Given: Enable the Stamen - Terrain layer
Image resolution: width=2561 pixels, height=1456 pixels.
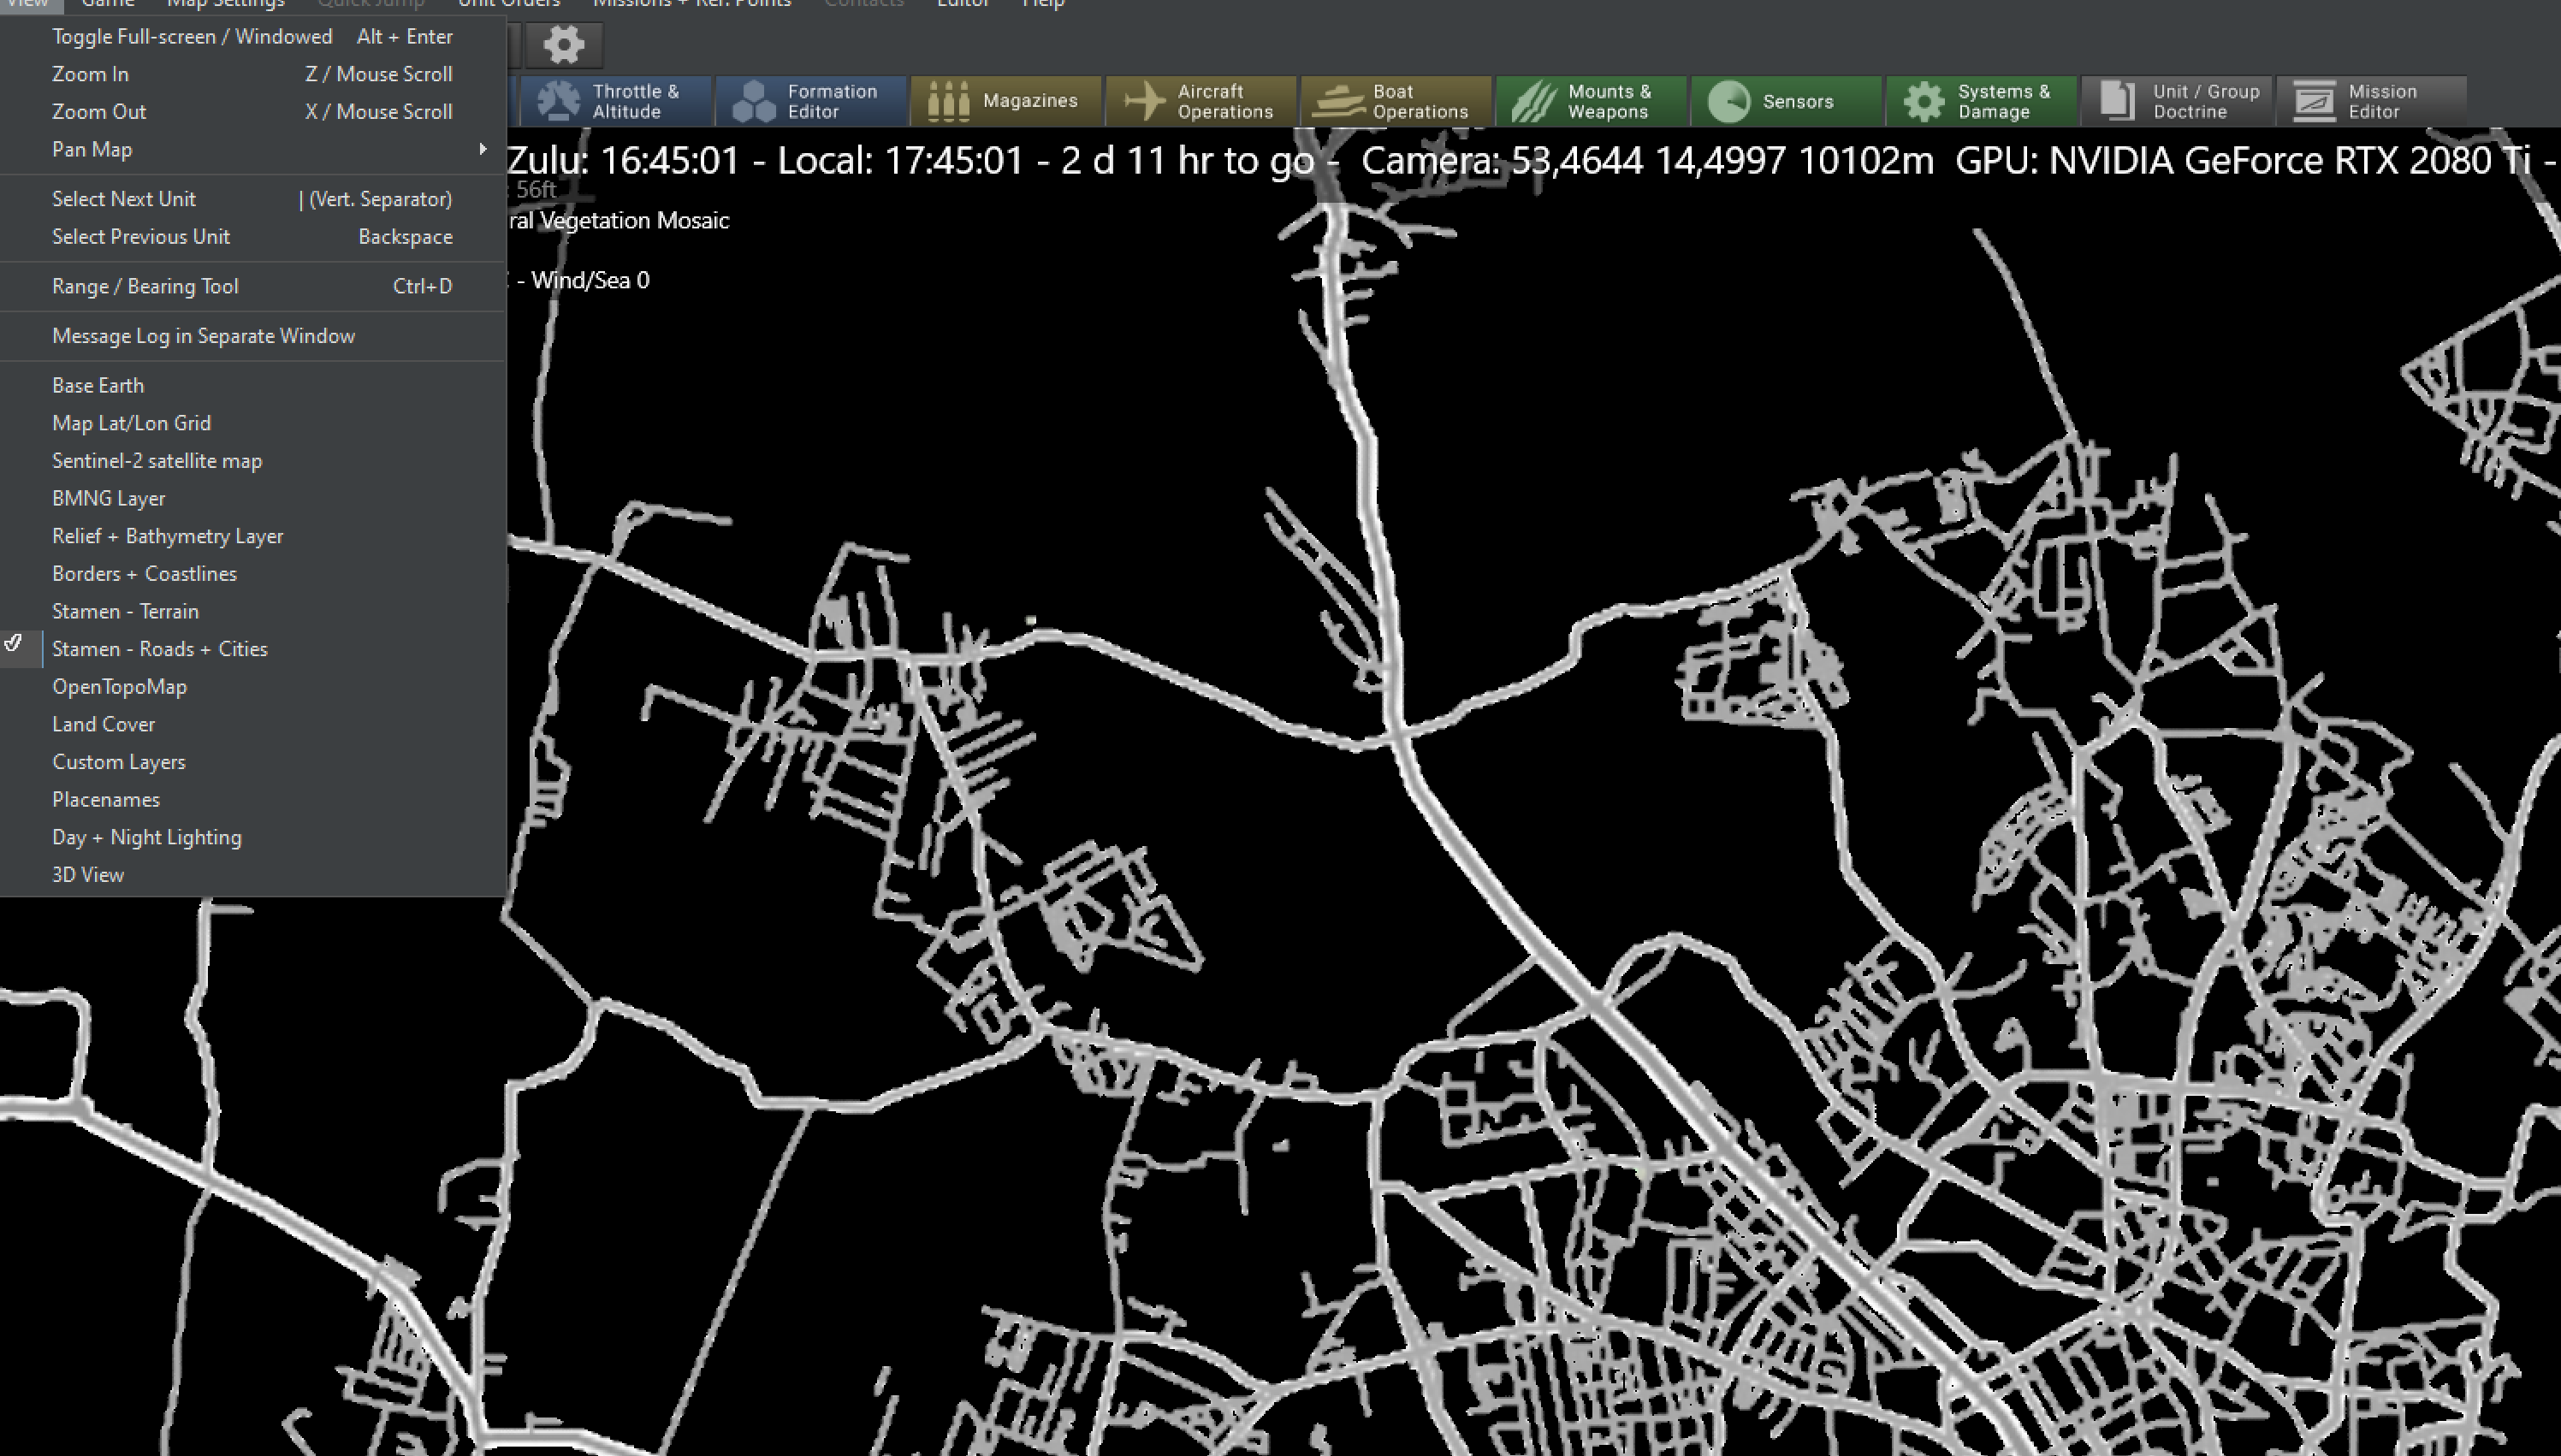Looking at the screenshot, I should pyautogui.click(x=252, y=611).
